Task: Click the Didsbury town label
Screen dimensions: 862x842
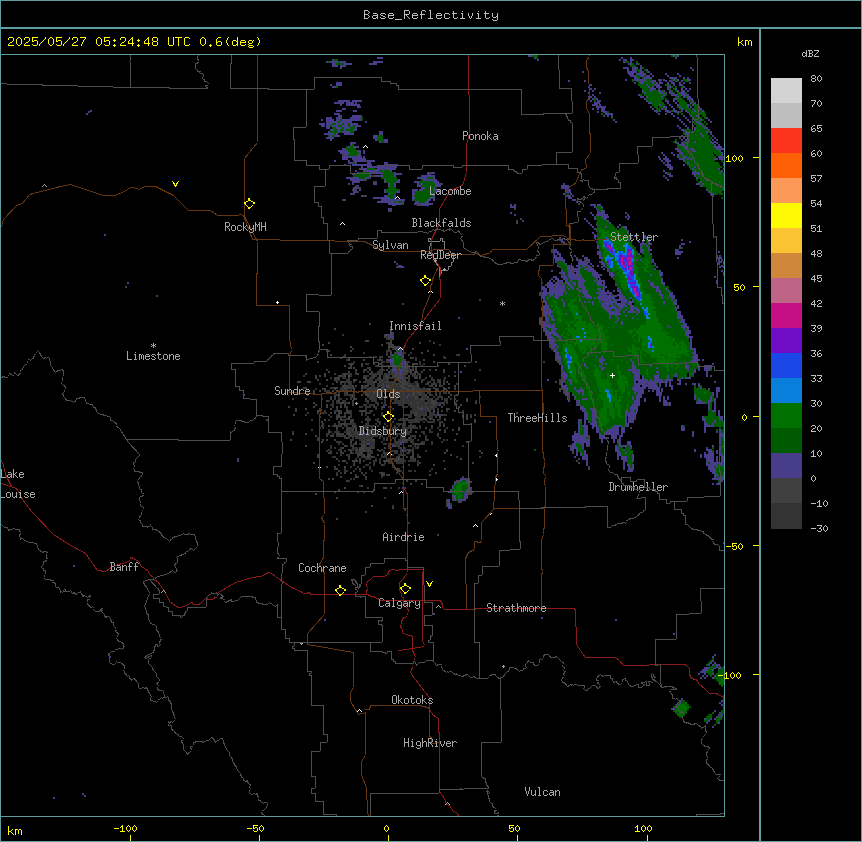Action: coord(383,431)
